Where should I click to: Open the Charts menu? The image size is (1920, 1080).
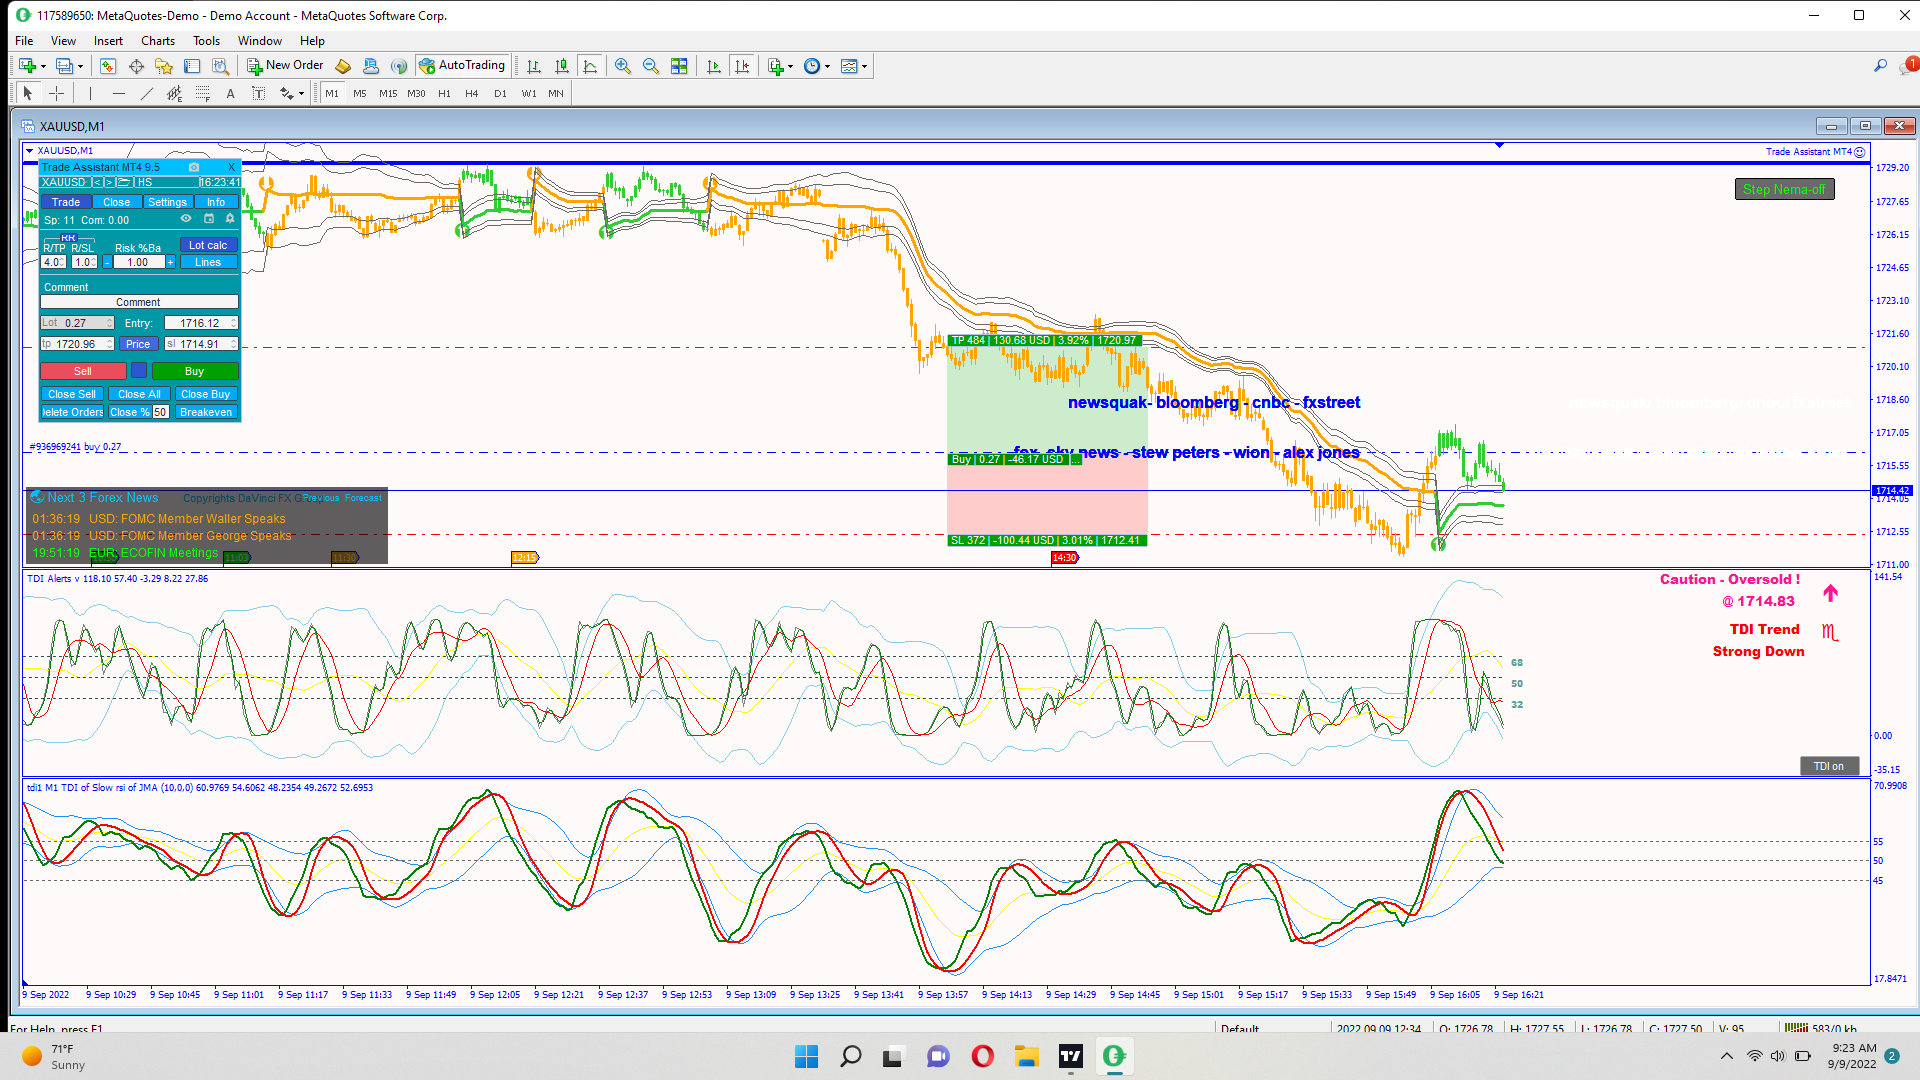[x=157, y=41]
